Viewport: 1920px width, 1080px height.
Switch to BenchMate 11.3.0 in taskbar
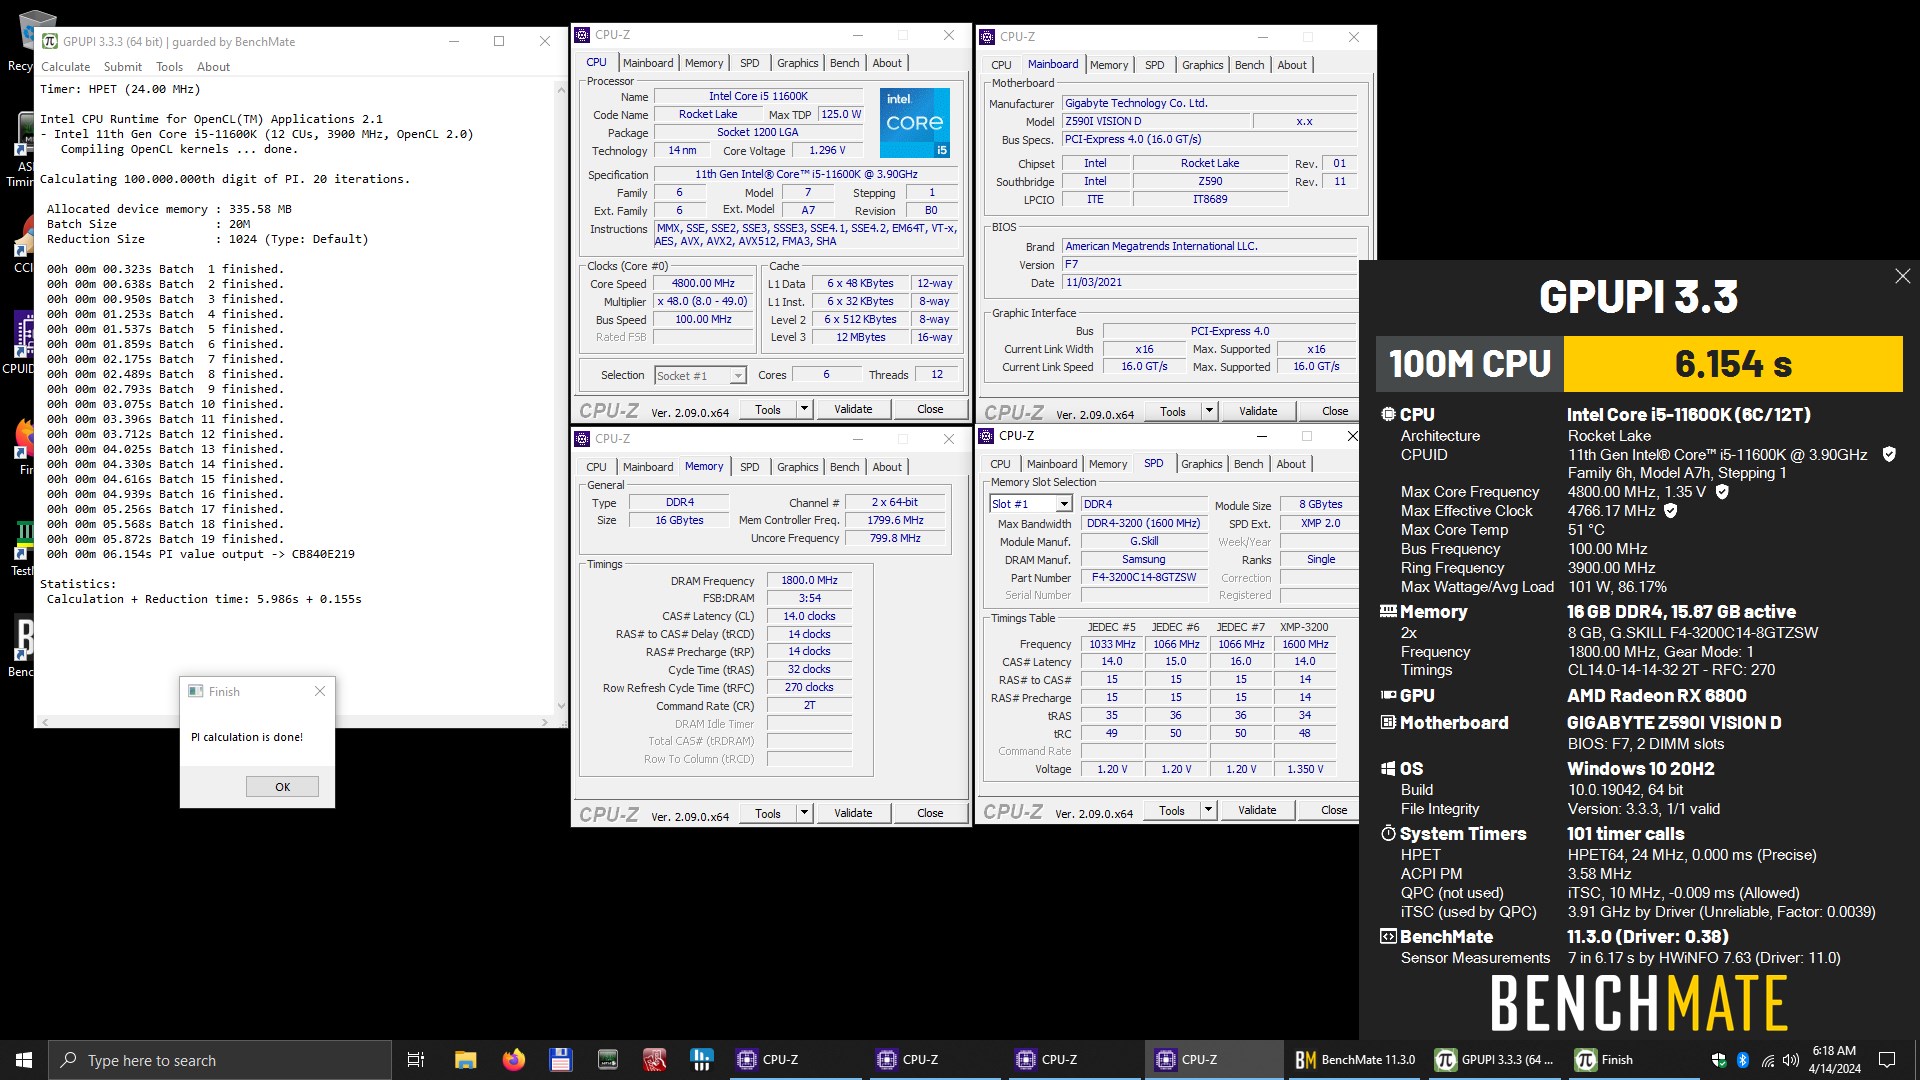click(x=1355, y=1060)
